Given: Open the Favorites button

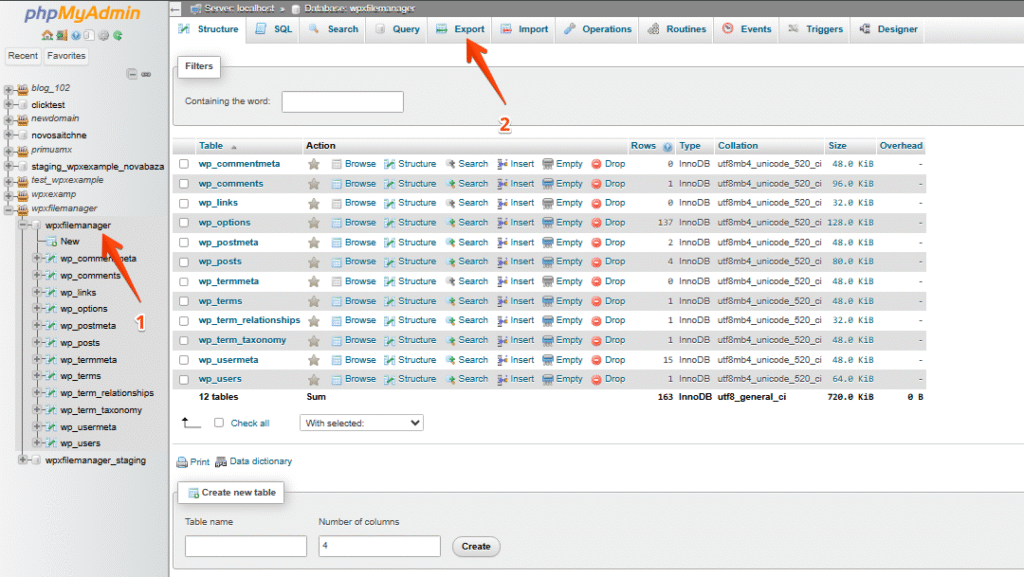Looking at the screenshot, I should [66, 56].
